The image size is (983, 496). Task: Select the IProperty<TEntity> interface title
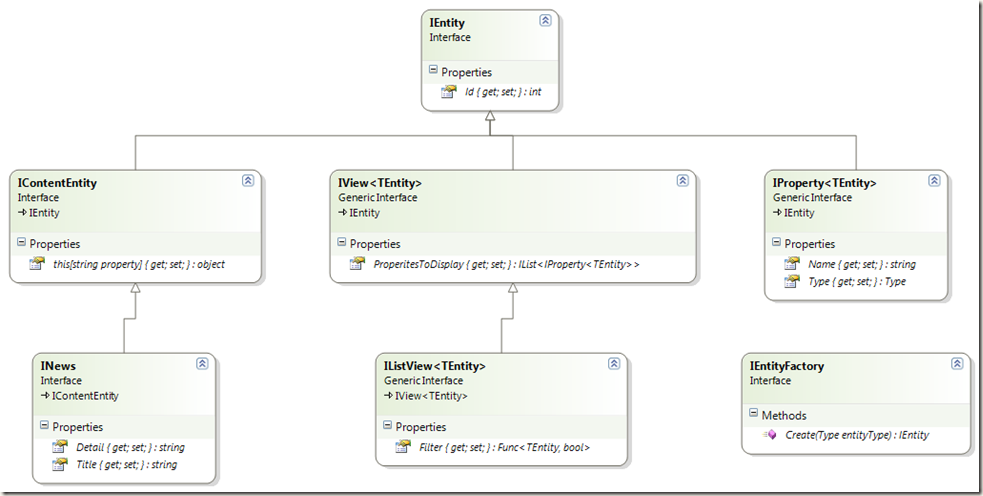824,183
